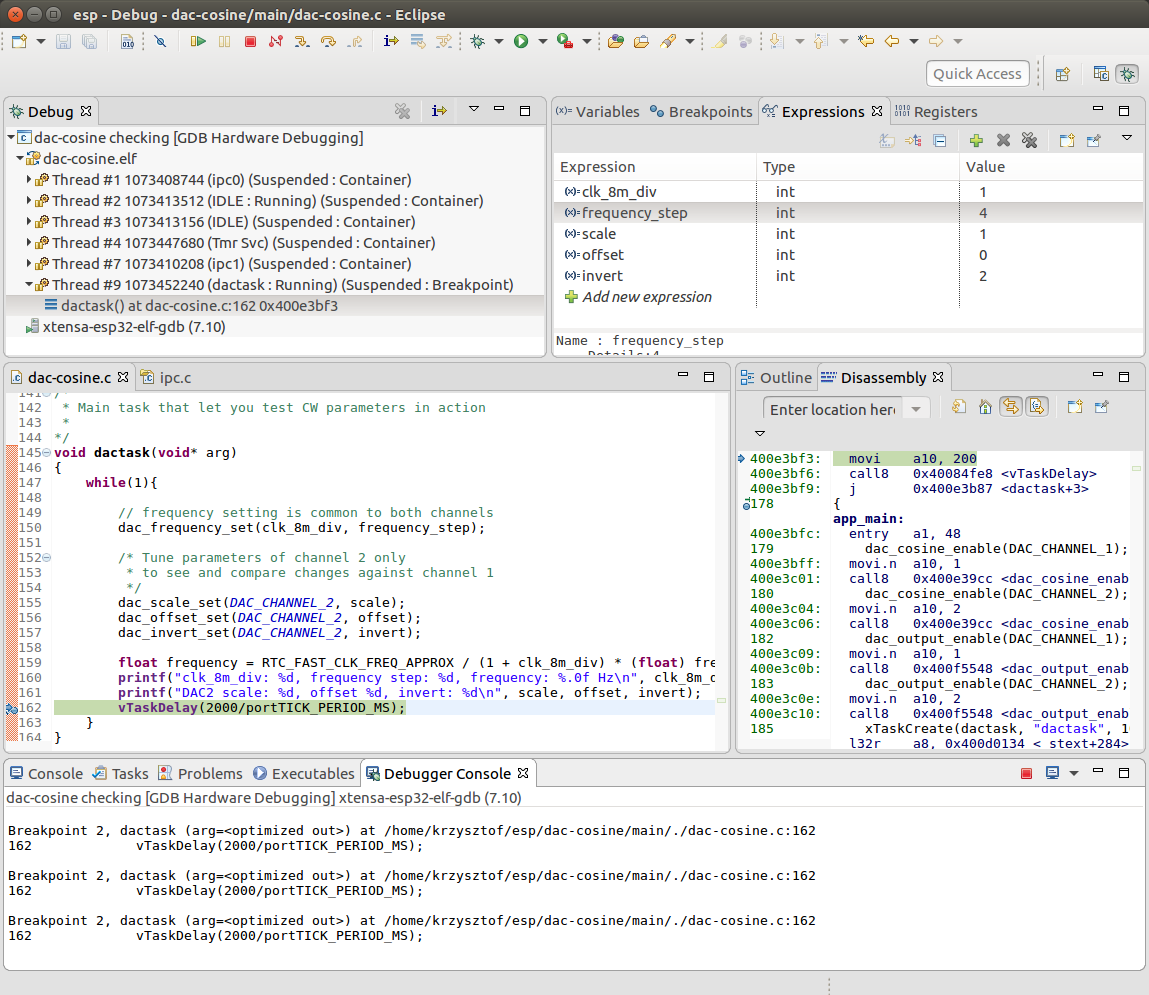This screenshot has height=995, width=1149.
Task: Open the ipc.c editor tab
Action: click(174, 377)
